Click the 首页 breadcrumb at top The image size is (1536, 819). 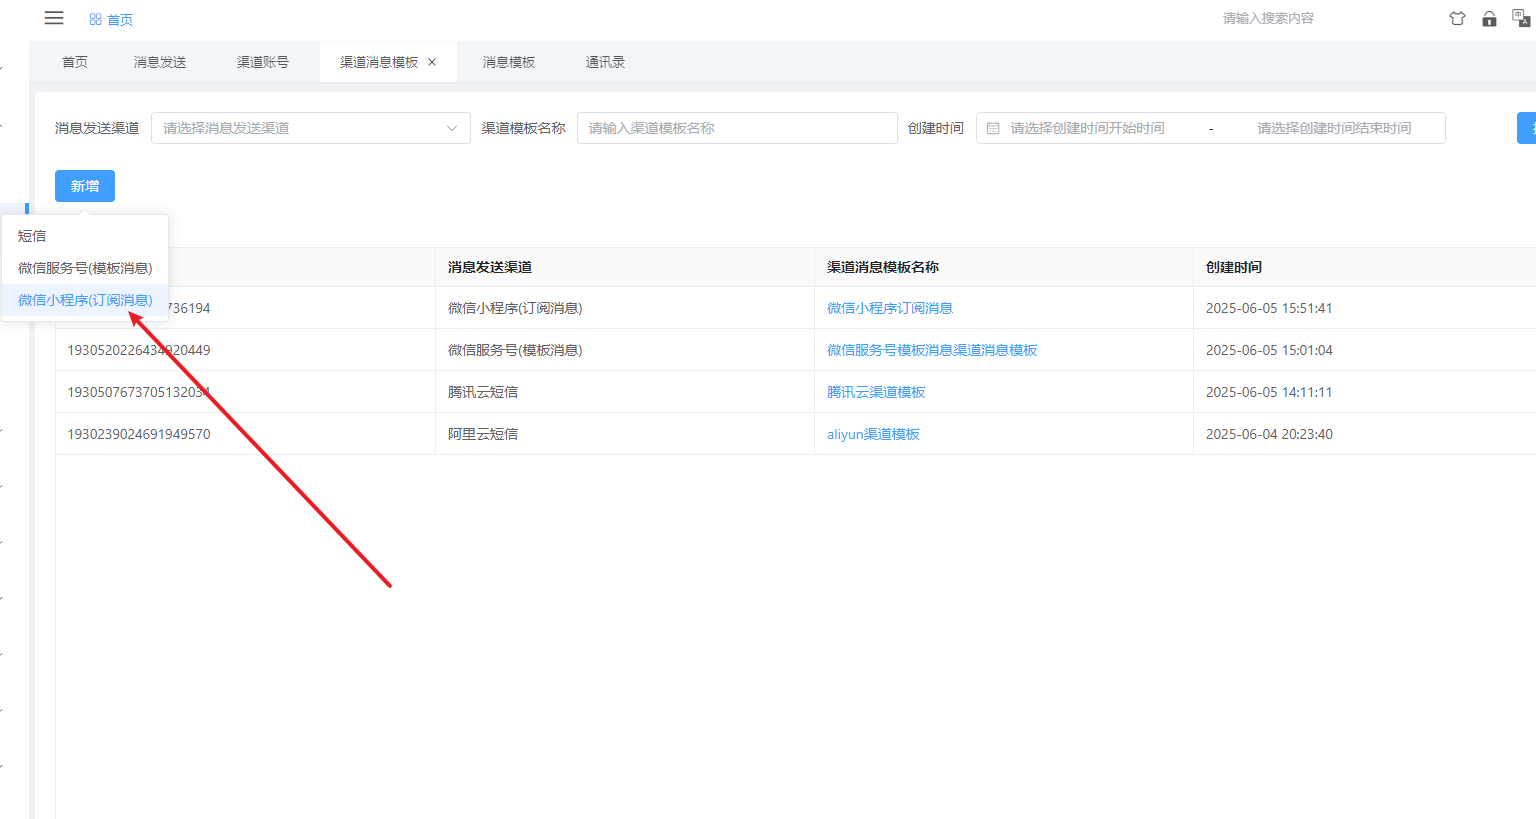tap(111, 20)
